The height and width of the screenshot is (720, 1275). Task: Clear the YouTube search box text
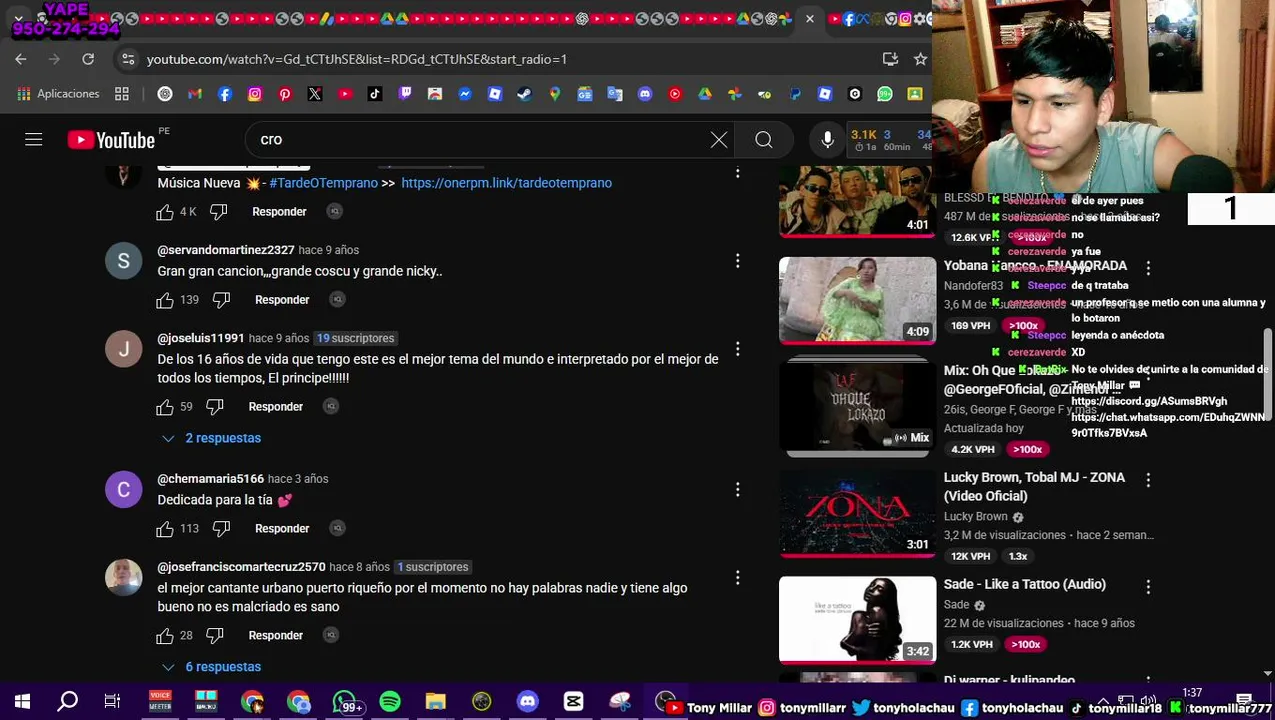pyautogui.click(x=718, y=140)
